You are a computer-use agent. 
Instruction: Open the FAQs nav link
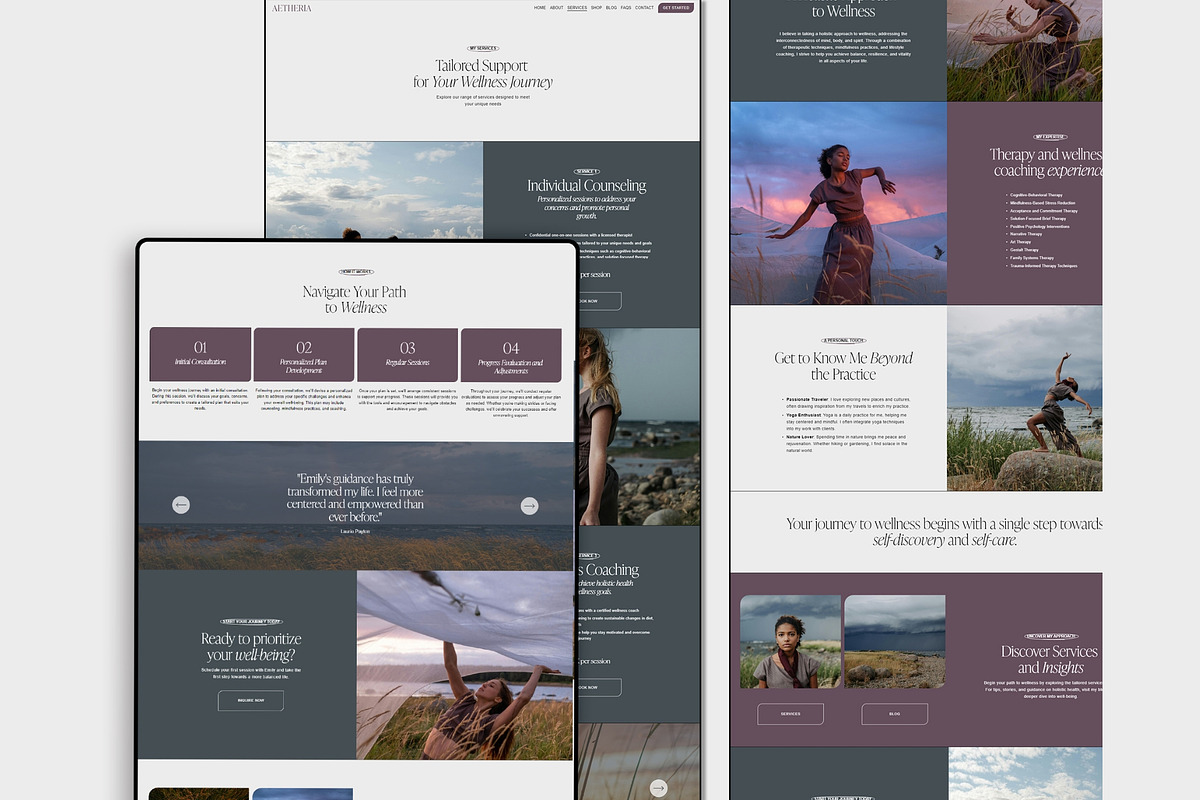[626, 8]
